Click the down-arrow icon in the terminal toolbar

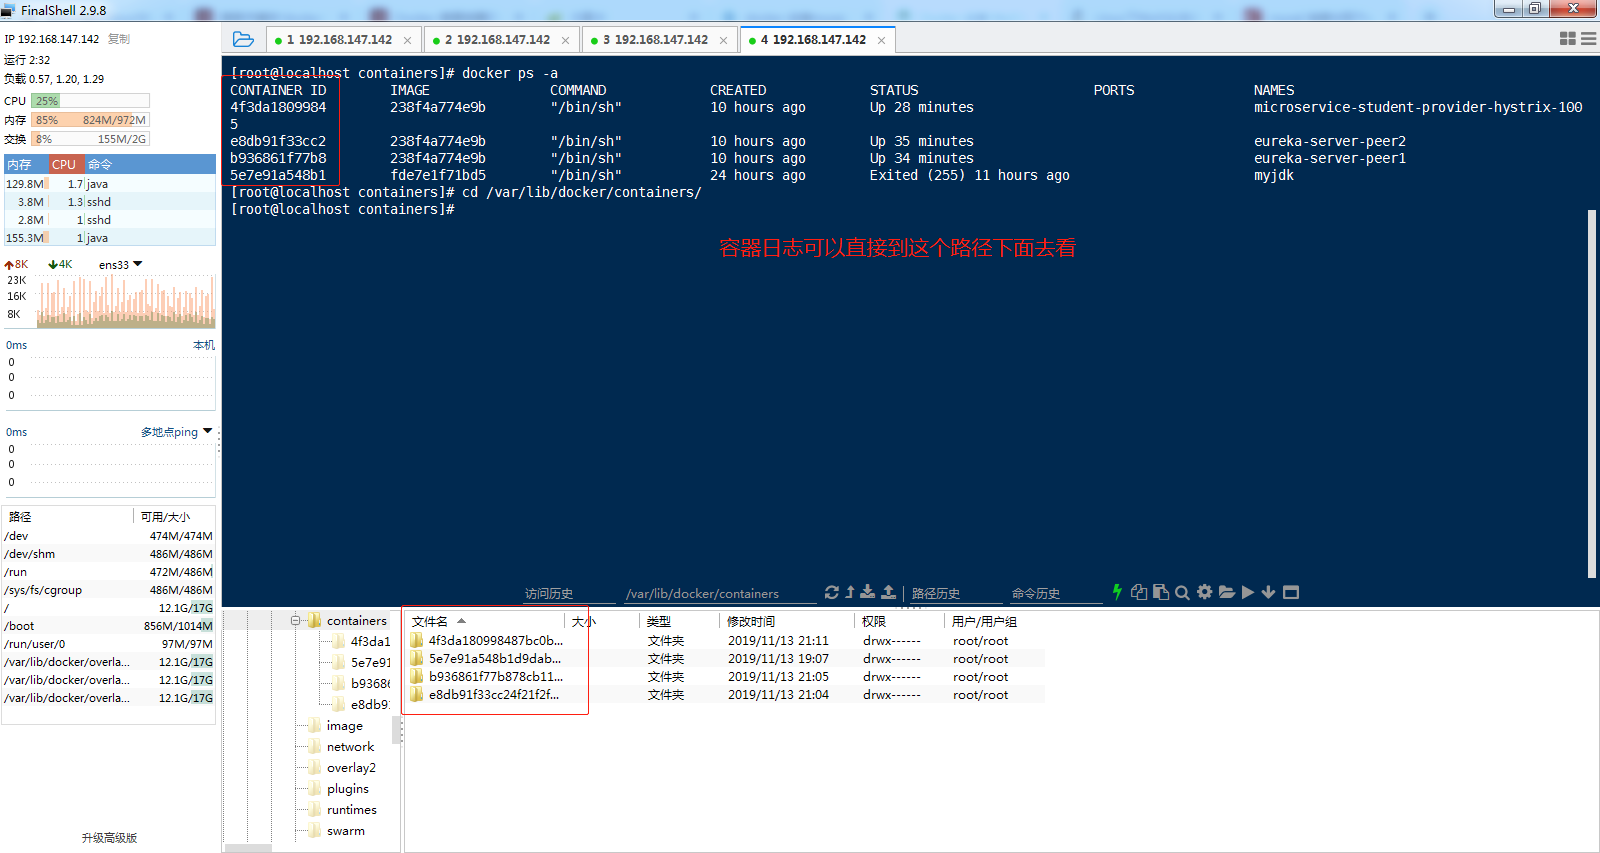pyautogui.click(x=1268, y=592)
